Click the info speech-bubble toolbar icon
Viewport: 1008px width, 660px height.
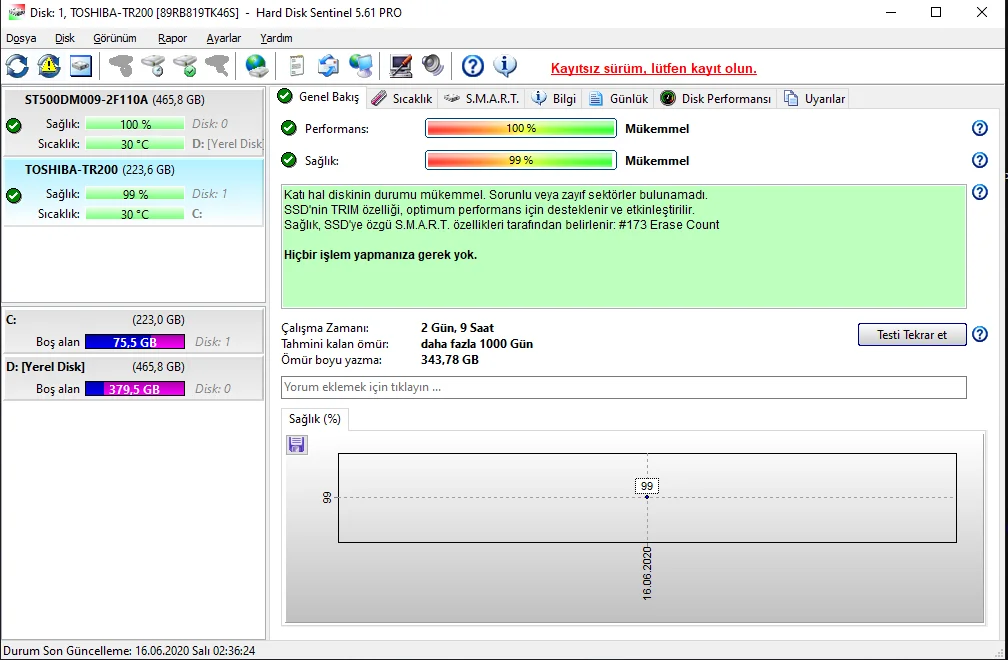(505, 66)
